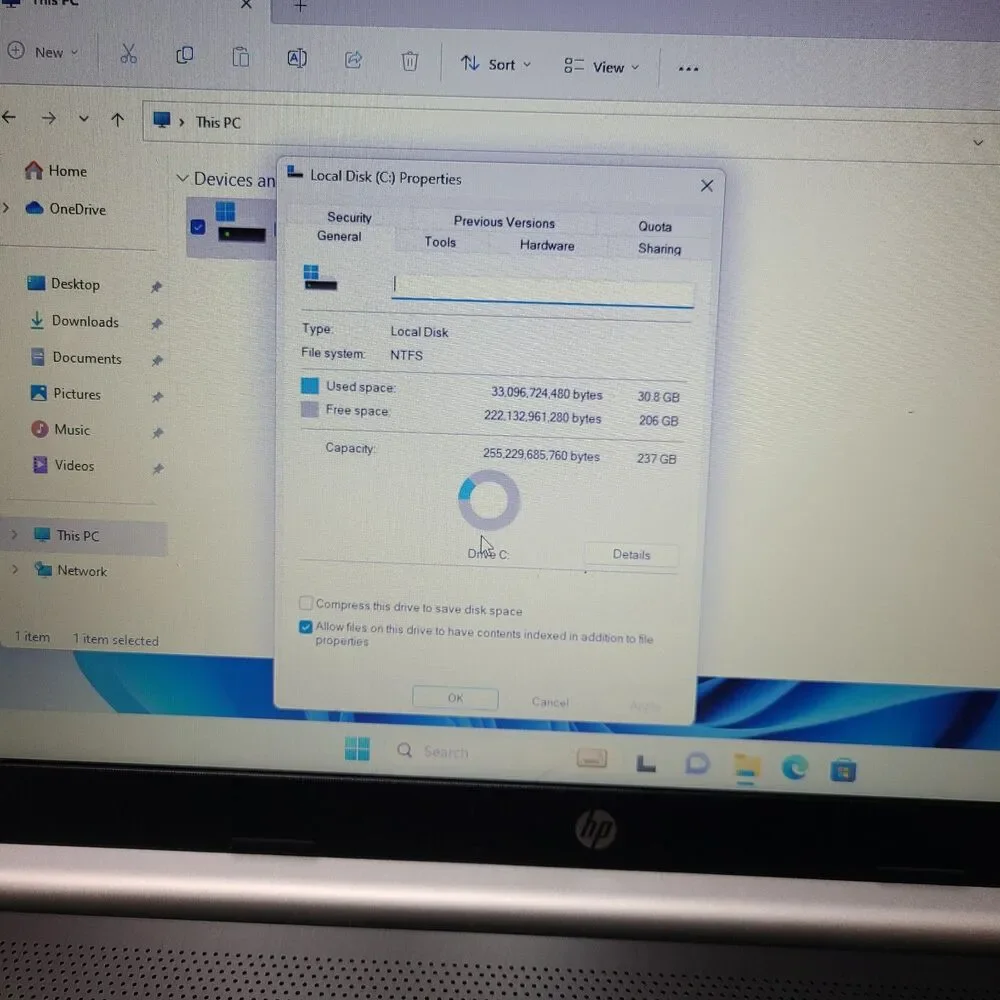Viewport: 1000px width, 1000px height.
Task: Open OneDrive in the navigation pane
Action: 66,209
